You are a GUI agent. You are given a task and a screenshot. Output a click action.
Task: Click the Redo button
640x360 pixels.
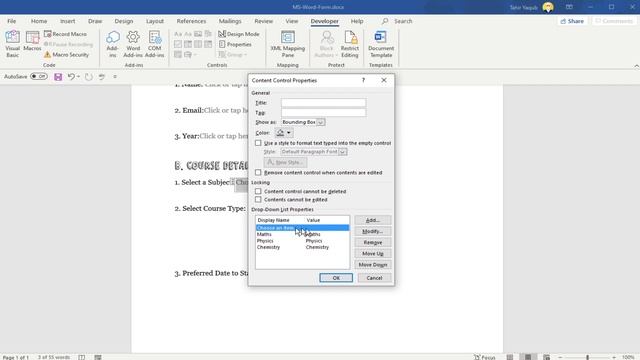point(89,77)
